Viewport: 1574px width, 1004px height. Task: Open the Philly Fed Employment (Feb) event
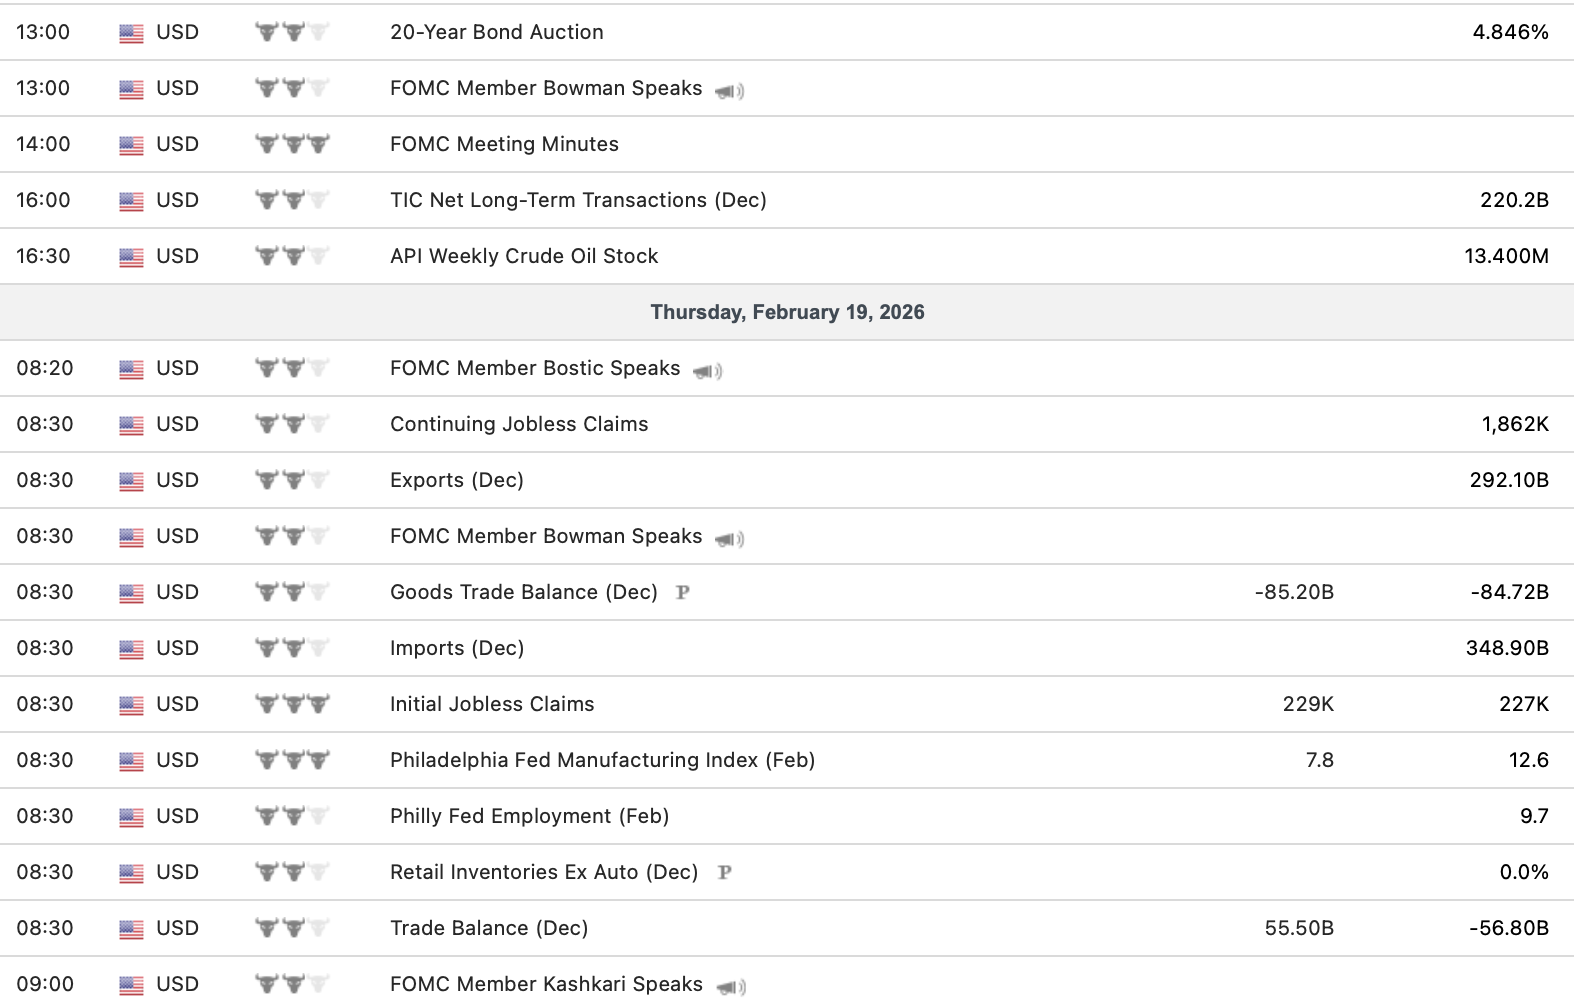point(529,816)
